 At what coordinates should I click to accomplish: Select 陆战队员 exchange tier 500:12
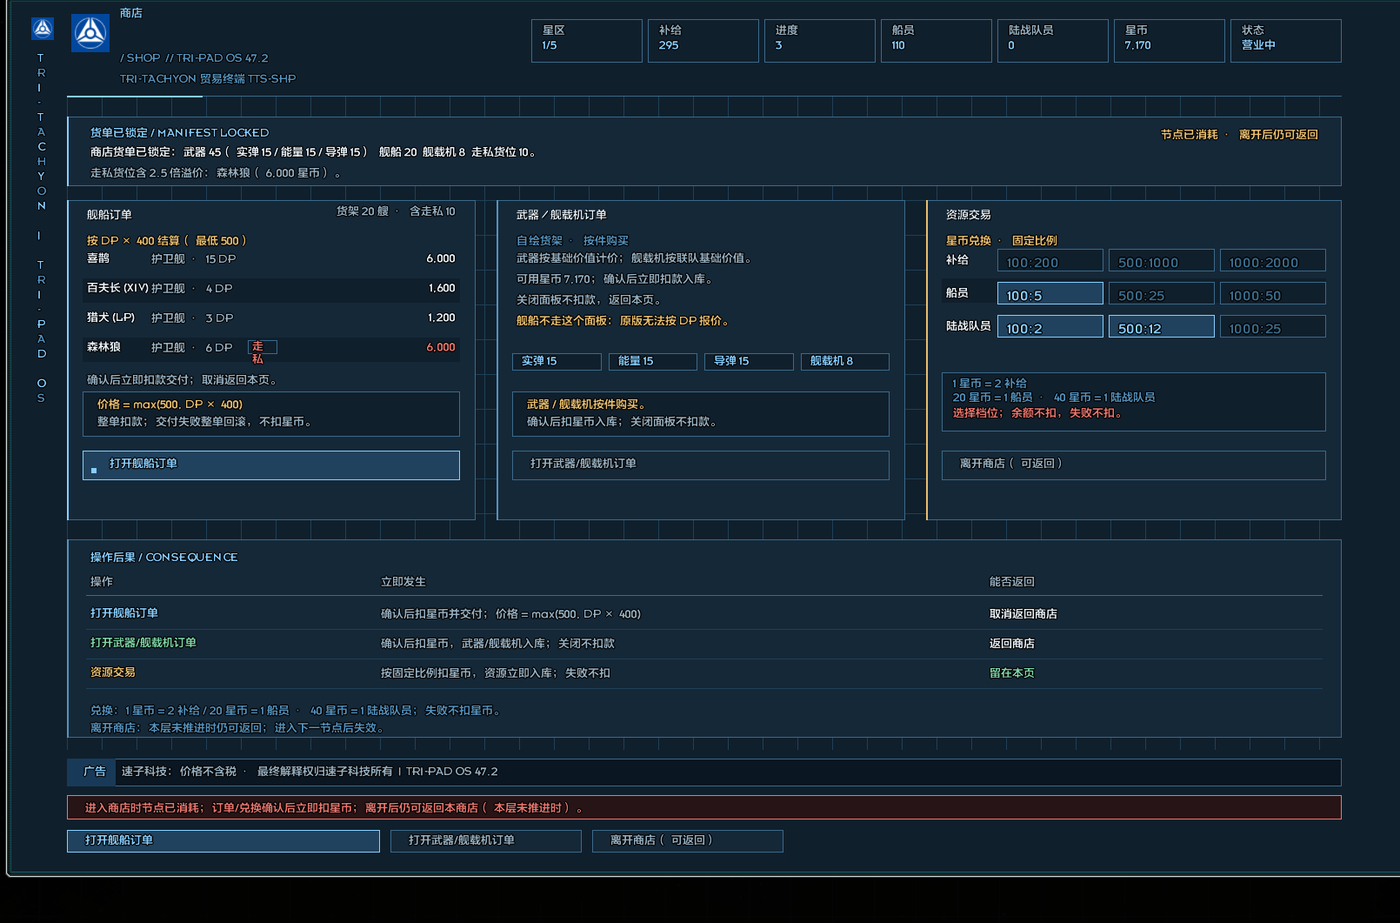point(1161,326)
